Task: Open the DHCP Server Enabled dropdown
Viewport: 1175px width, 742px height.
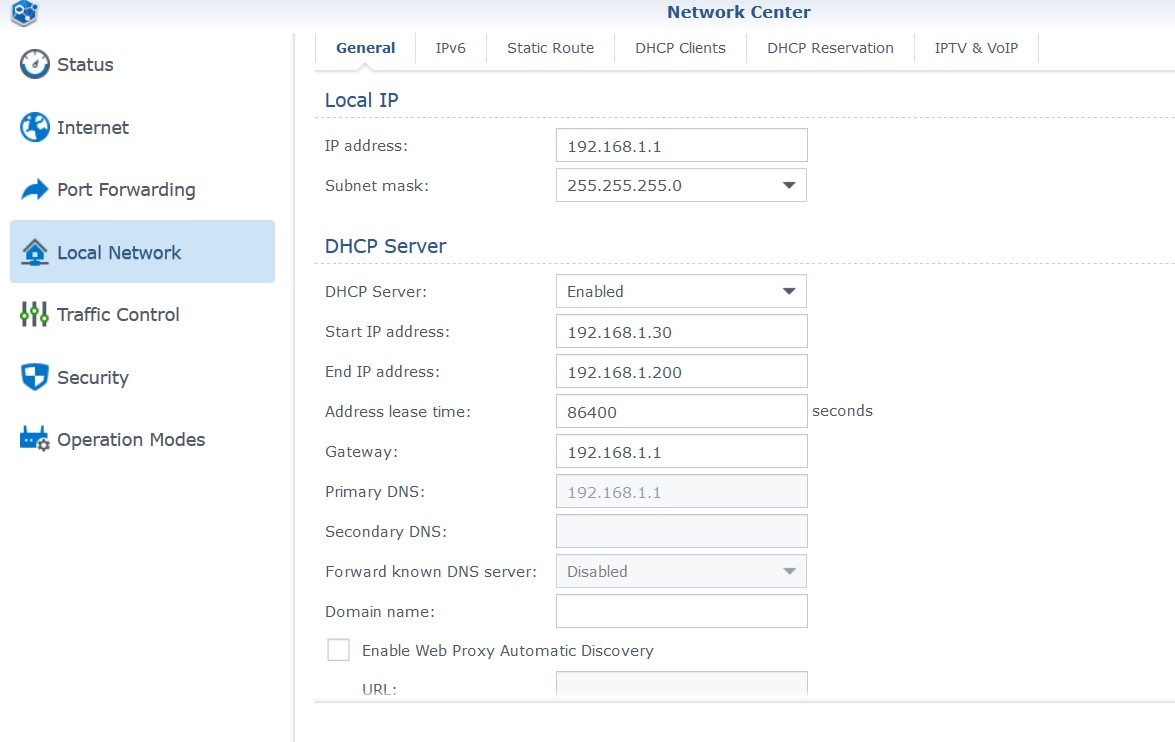Action: click(x=681, y=292)
